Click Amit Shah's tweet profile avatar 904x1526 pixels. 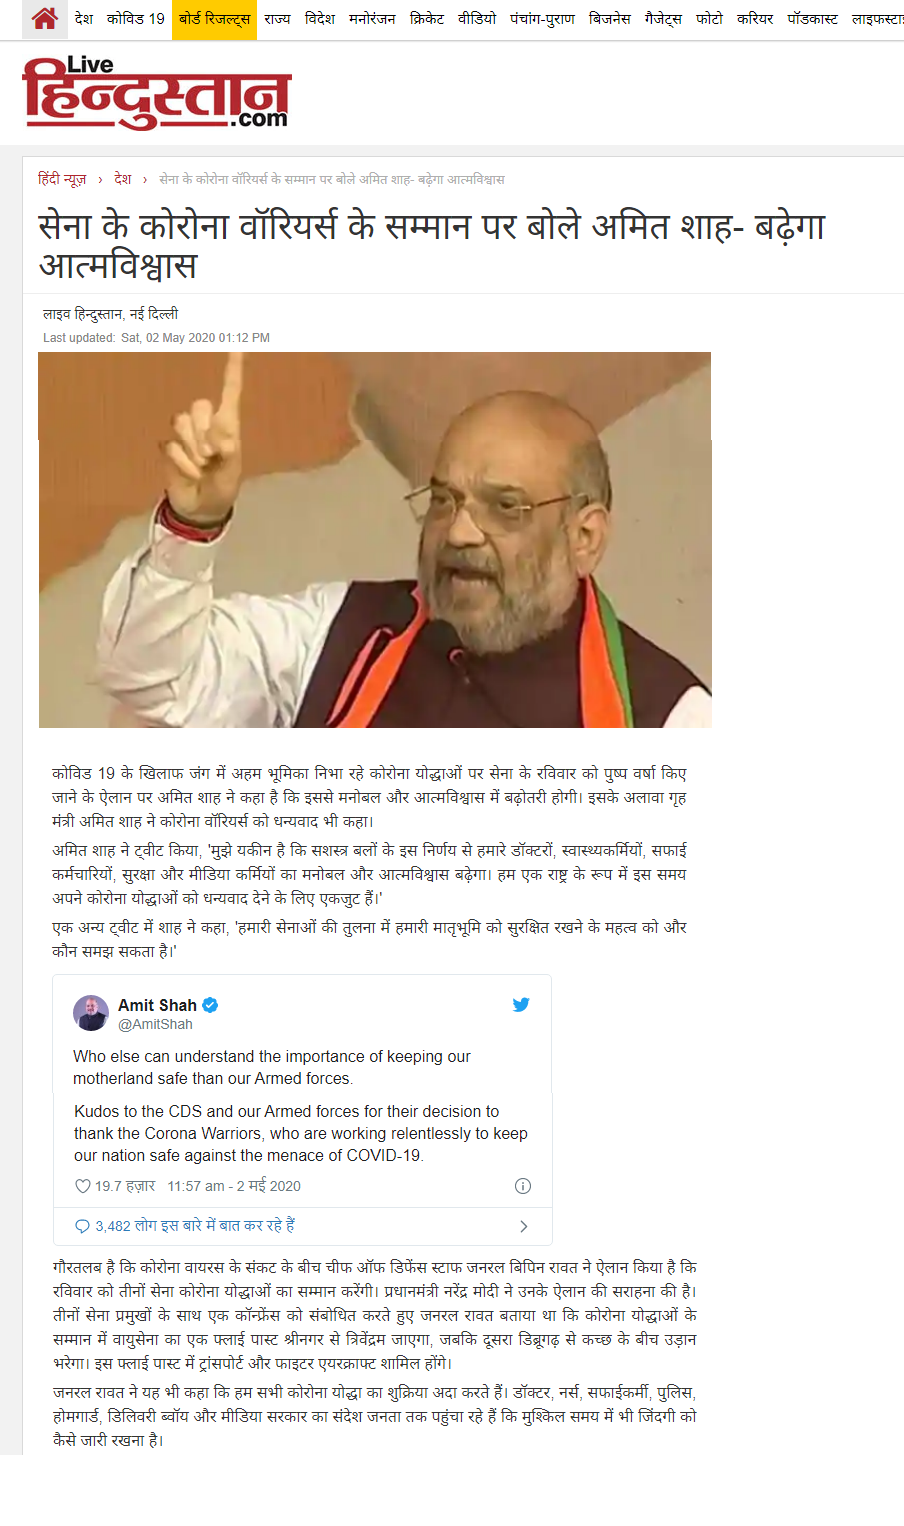click(91, 1013)
